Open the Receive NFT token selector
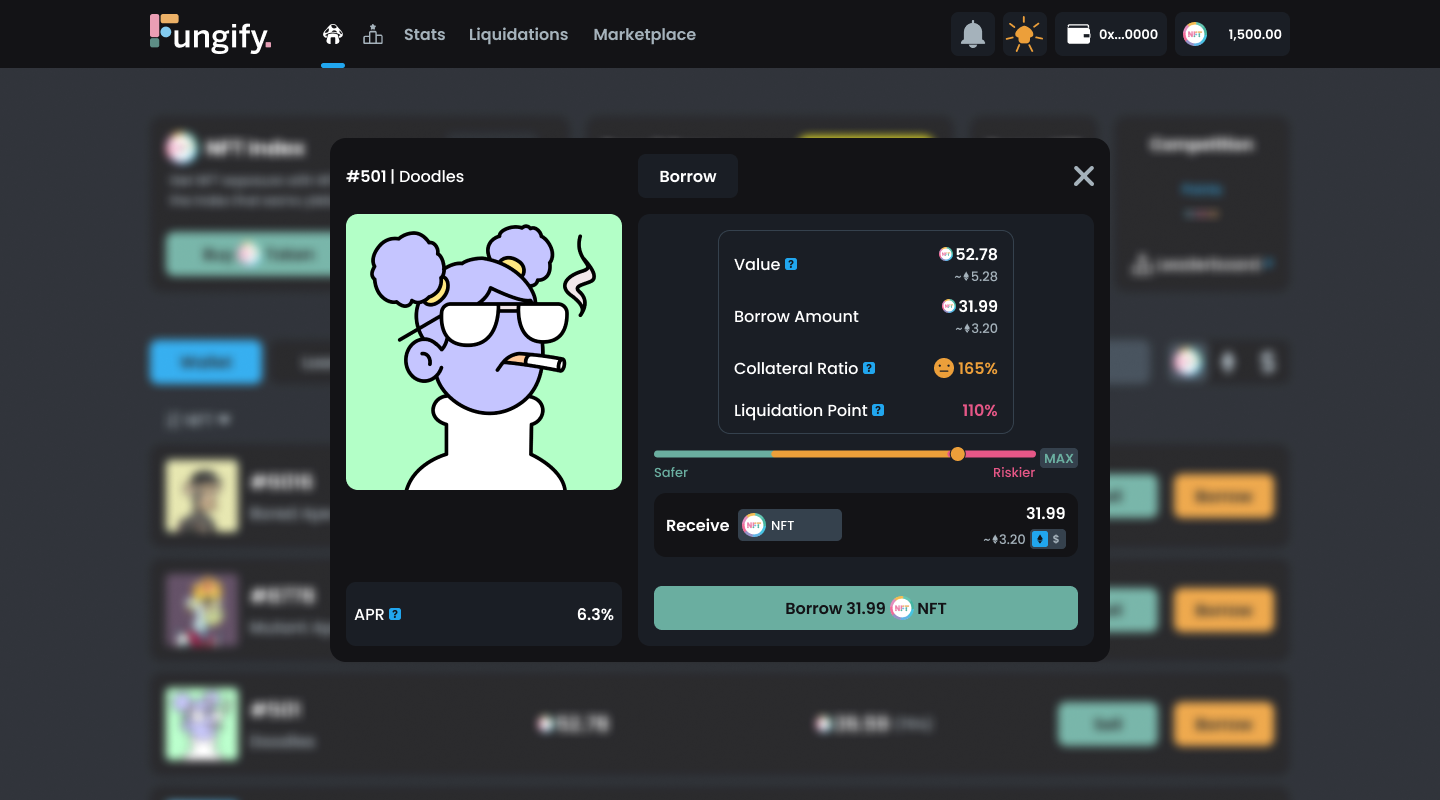The image size is (1440, 800). coord(790,525)
